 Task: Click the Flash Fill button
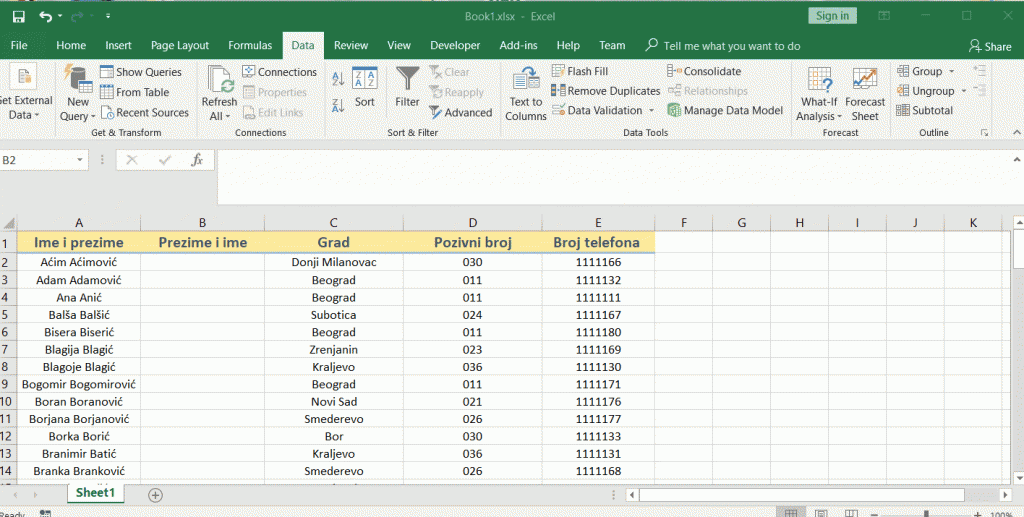pos(580,71)
